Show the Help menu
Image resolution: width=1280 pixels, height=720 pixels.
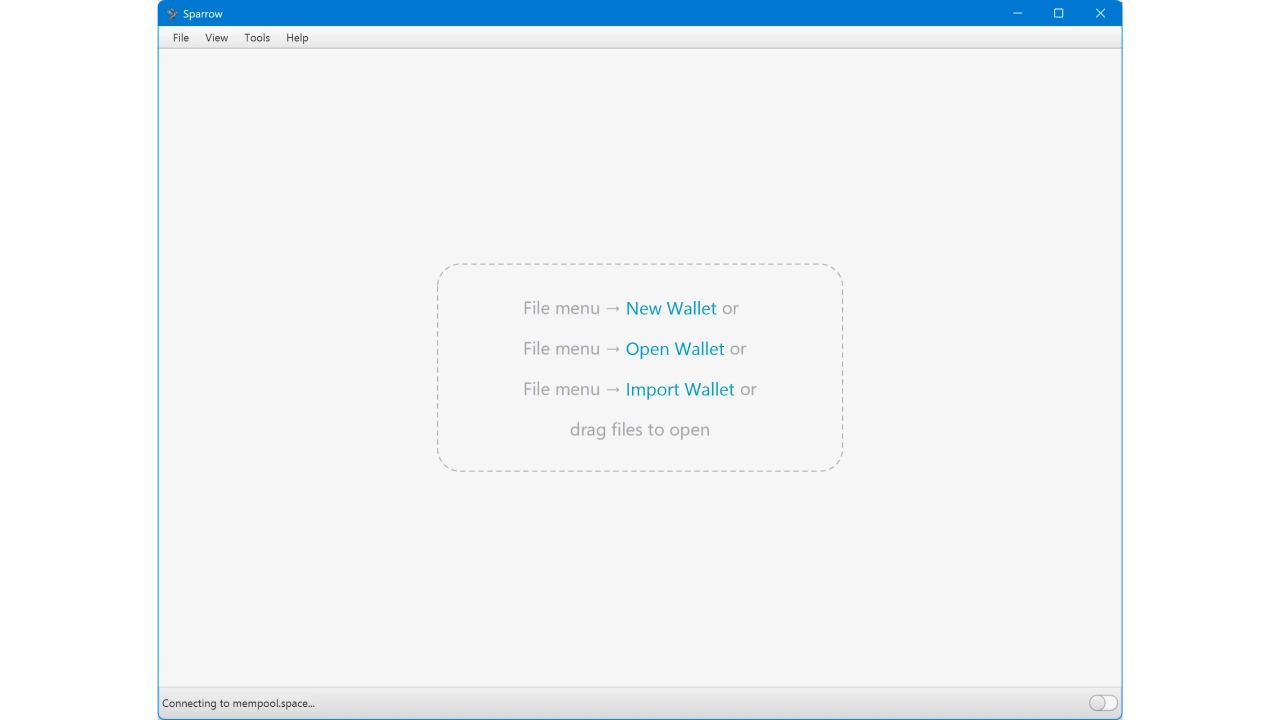pyautogui.click(x=297, y=38)
